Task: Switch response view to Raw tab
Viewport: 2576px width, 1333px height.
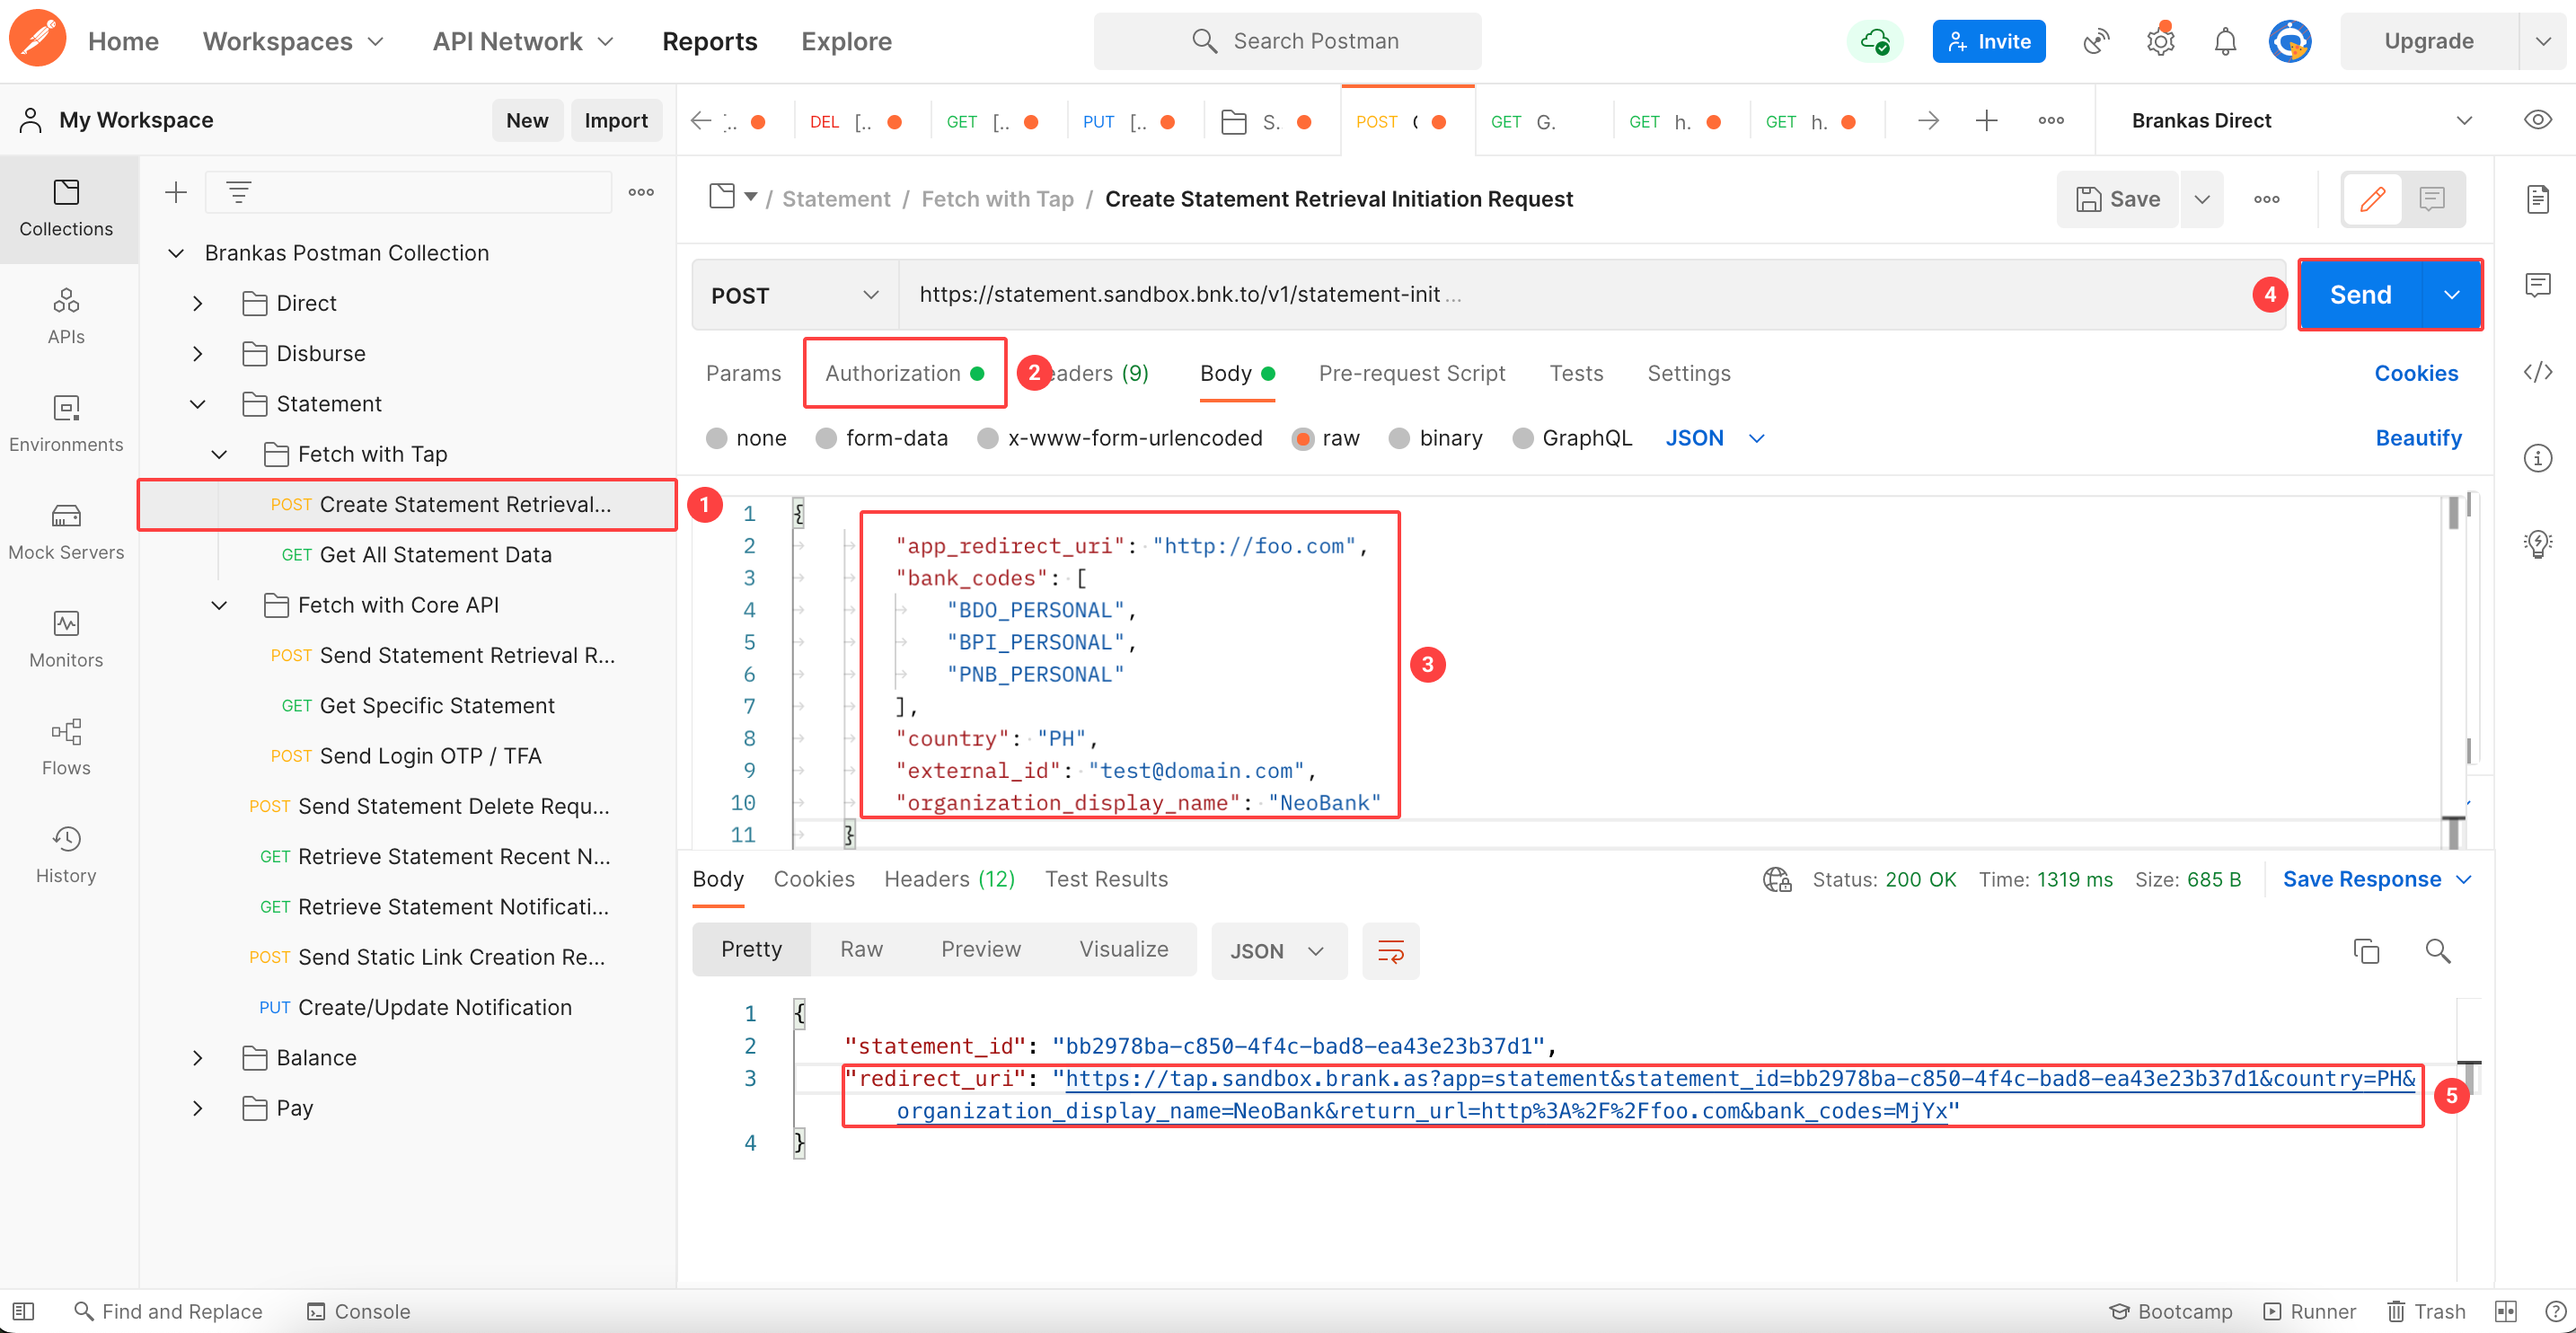Action: [x=860, y=949]
